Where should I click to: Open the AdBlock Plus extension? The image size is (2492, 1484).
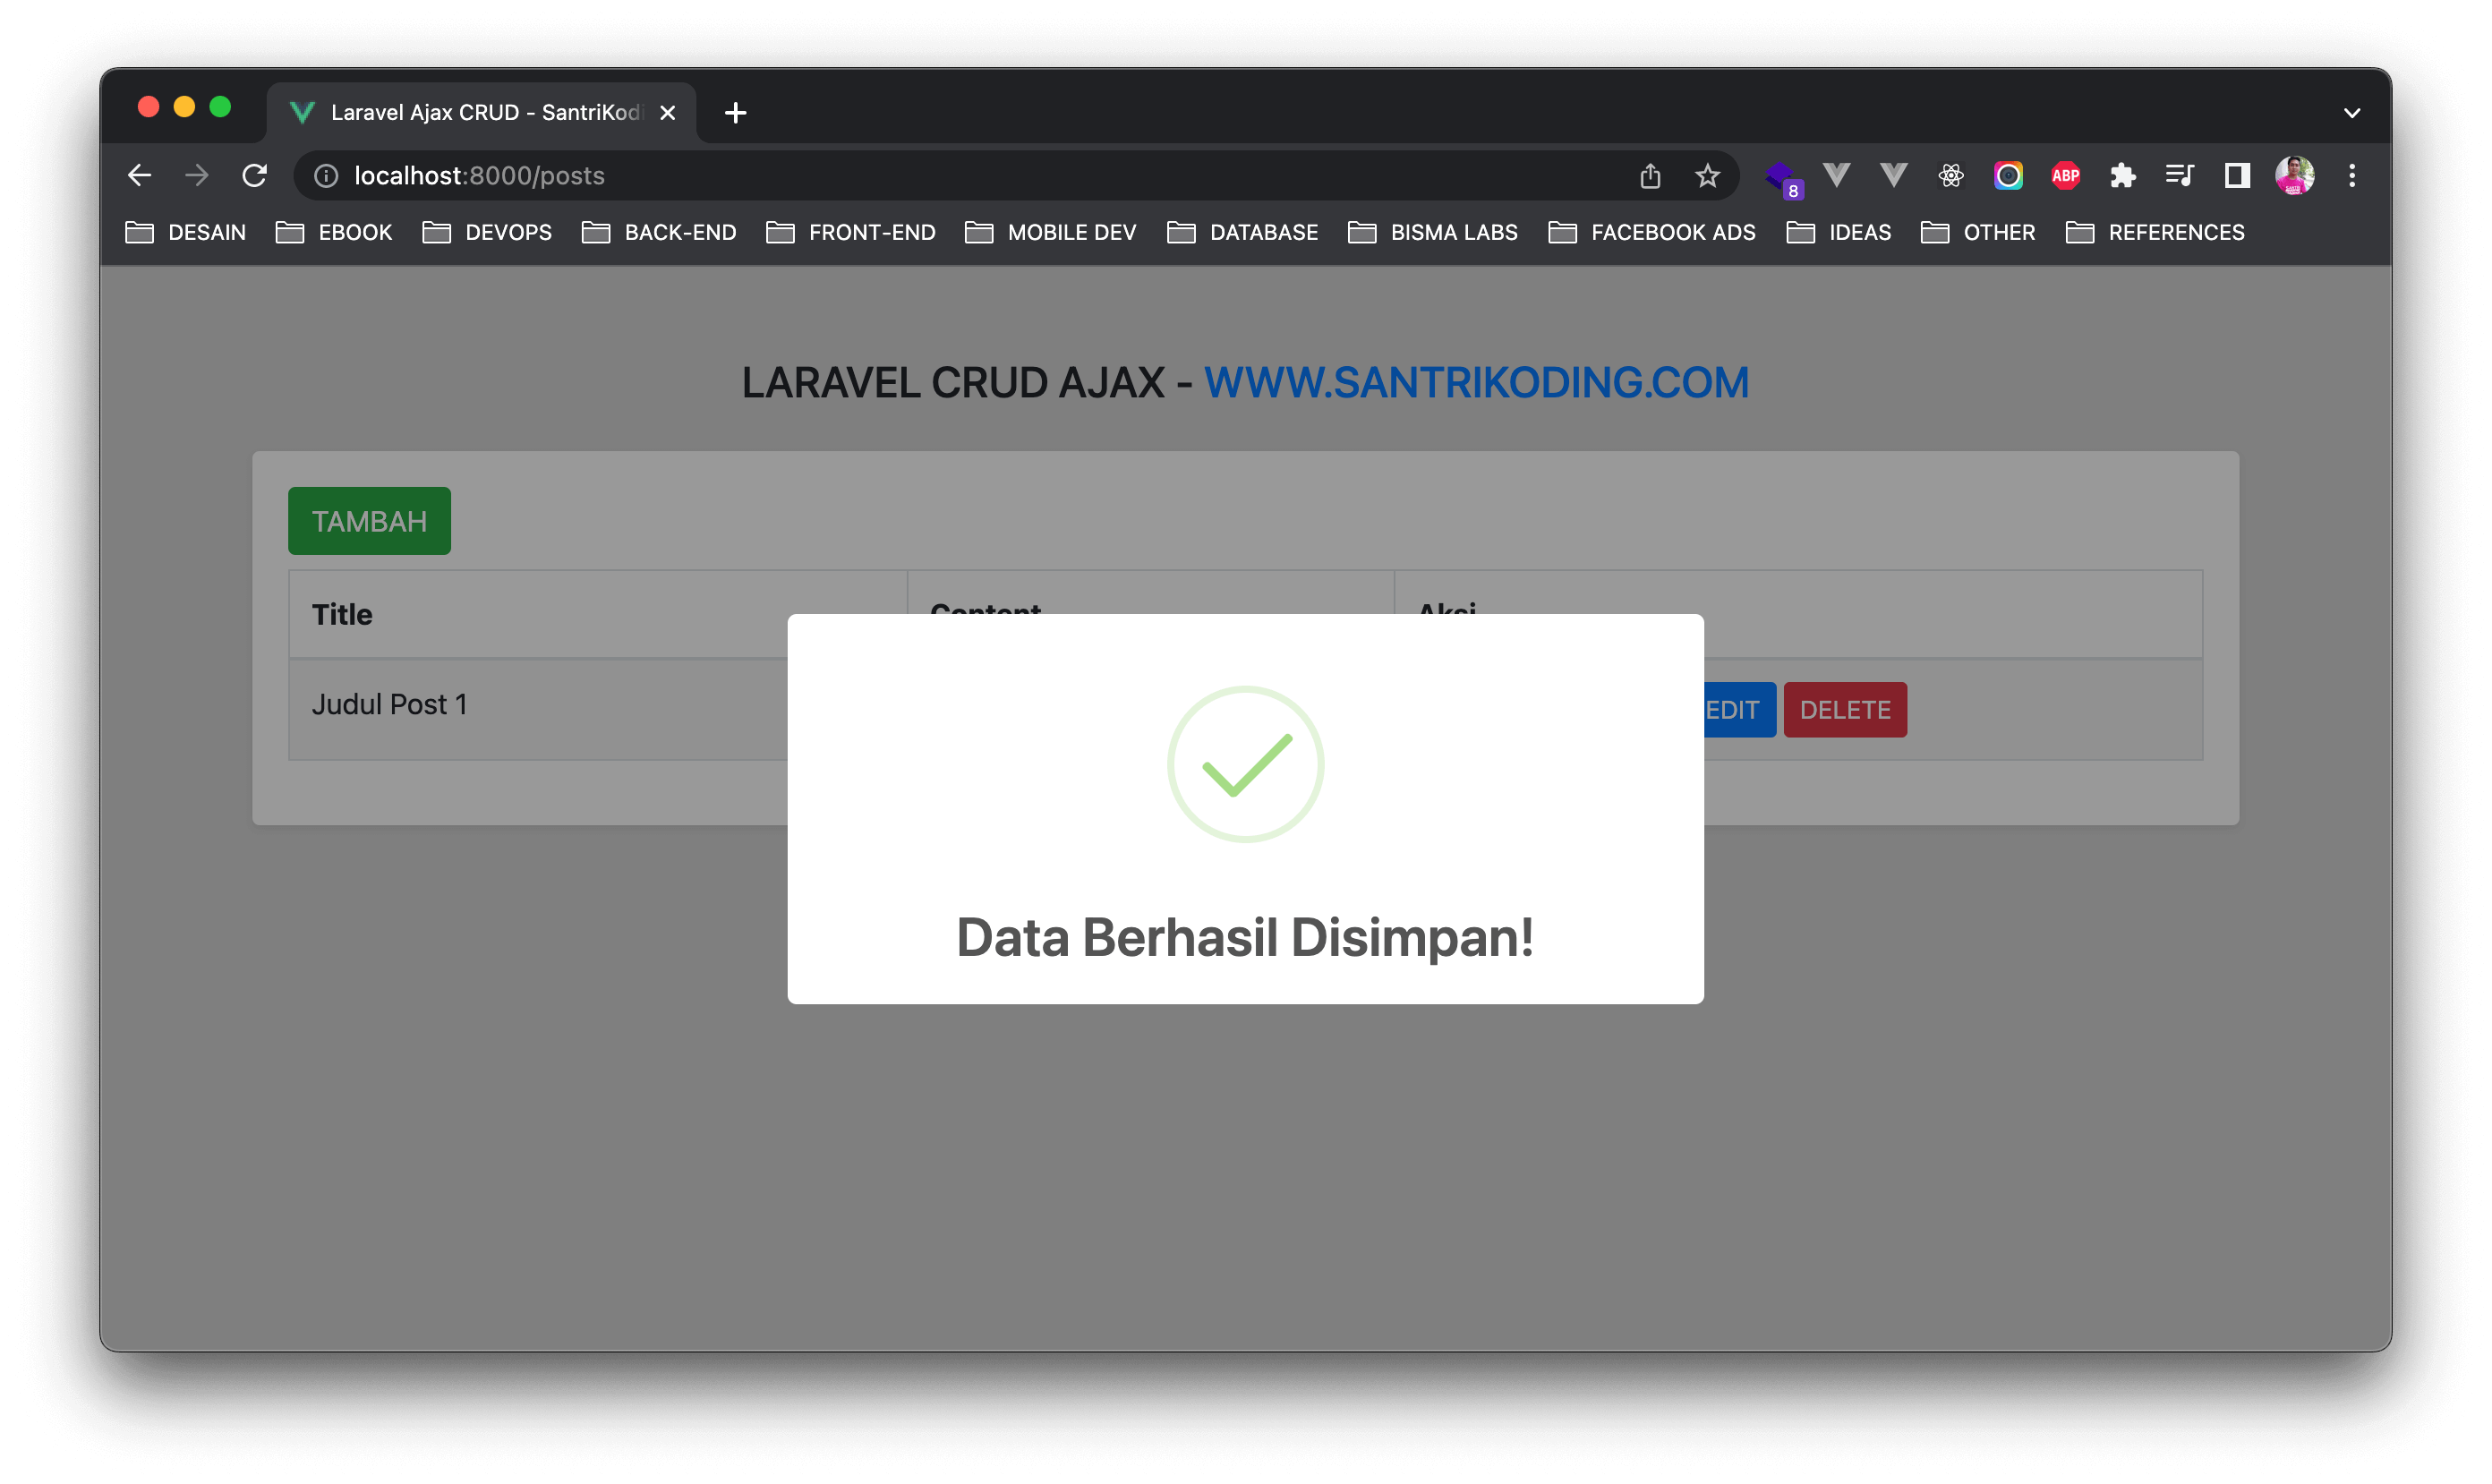point(2065,176)
